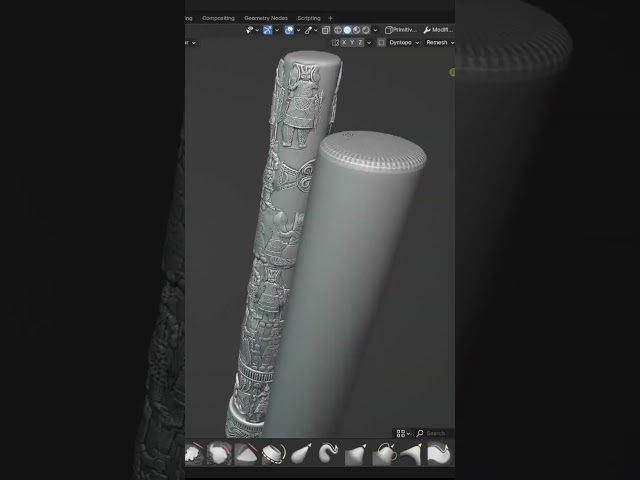Add a new workspace with the plus button
The height and width of the screenshot is (480, 640).
coord(330,18)
